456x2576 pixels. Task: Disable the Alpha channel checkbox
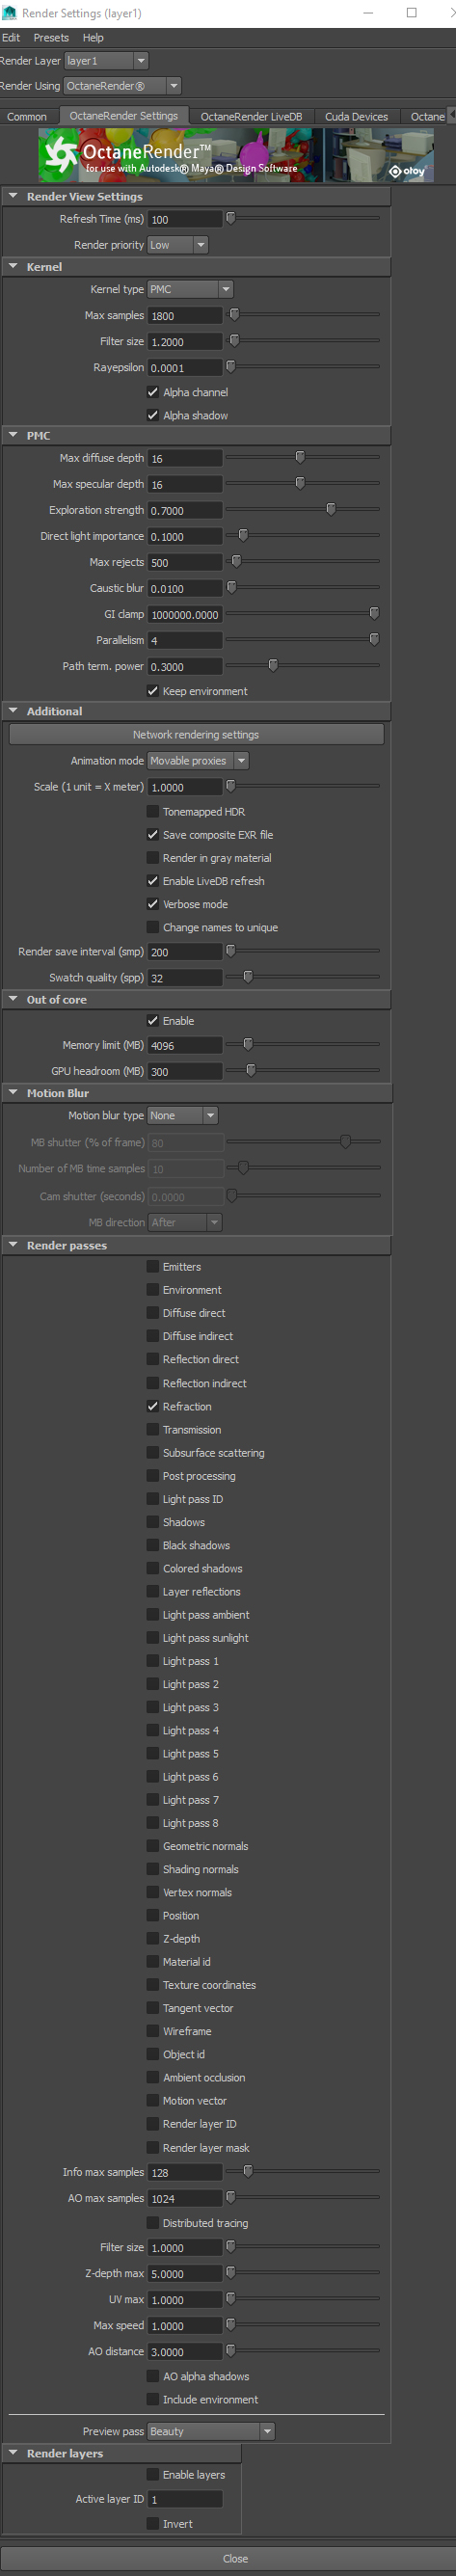pos(153,392)
